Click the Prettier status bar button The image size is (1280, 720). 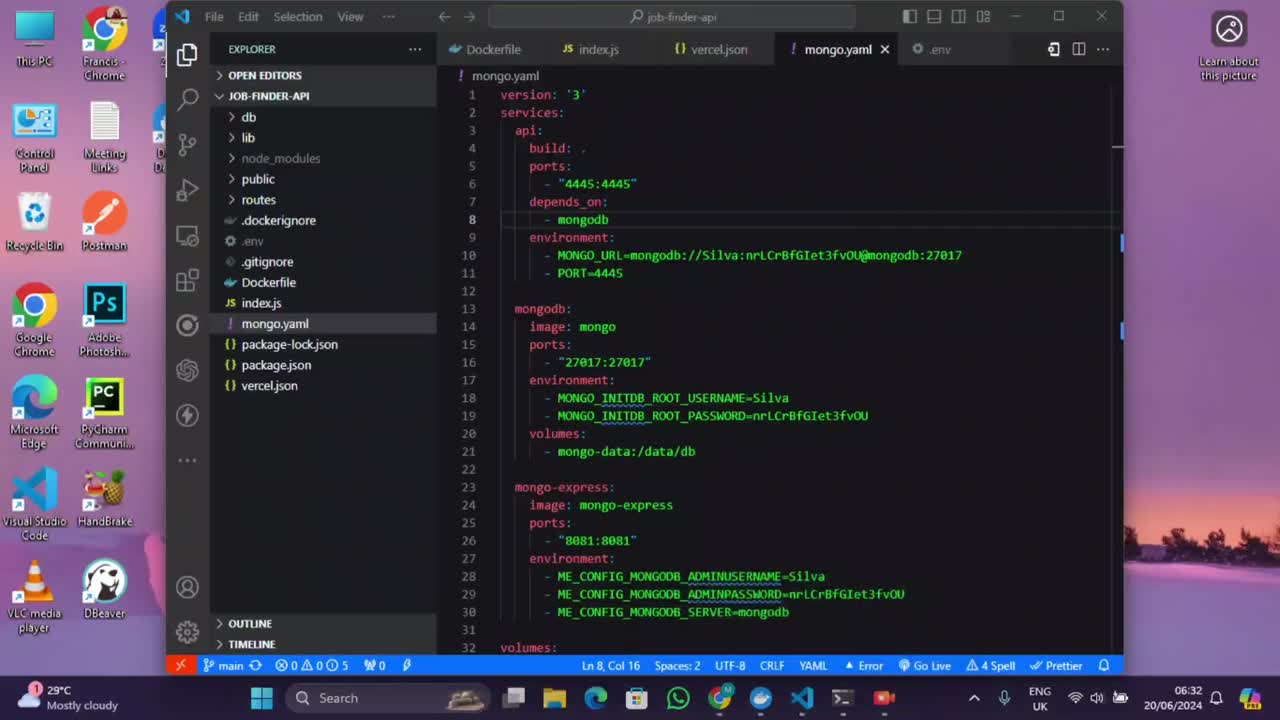pyautogui.click(x=1057, y=665)
